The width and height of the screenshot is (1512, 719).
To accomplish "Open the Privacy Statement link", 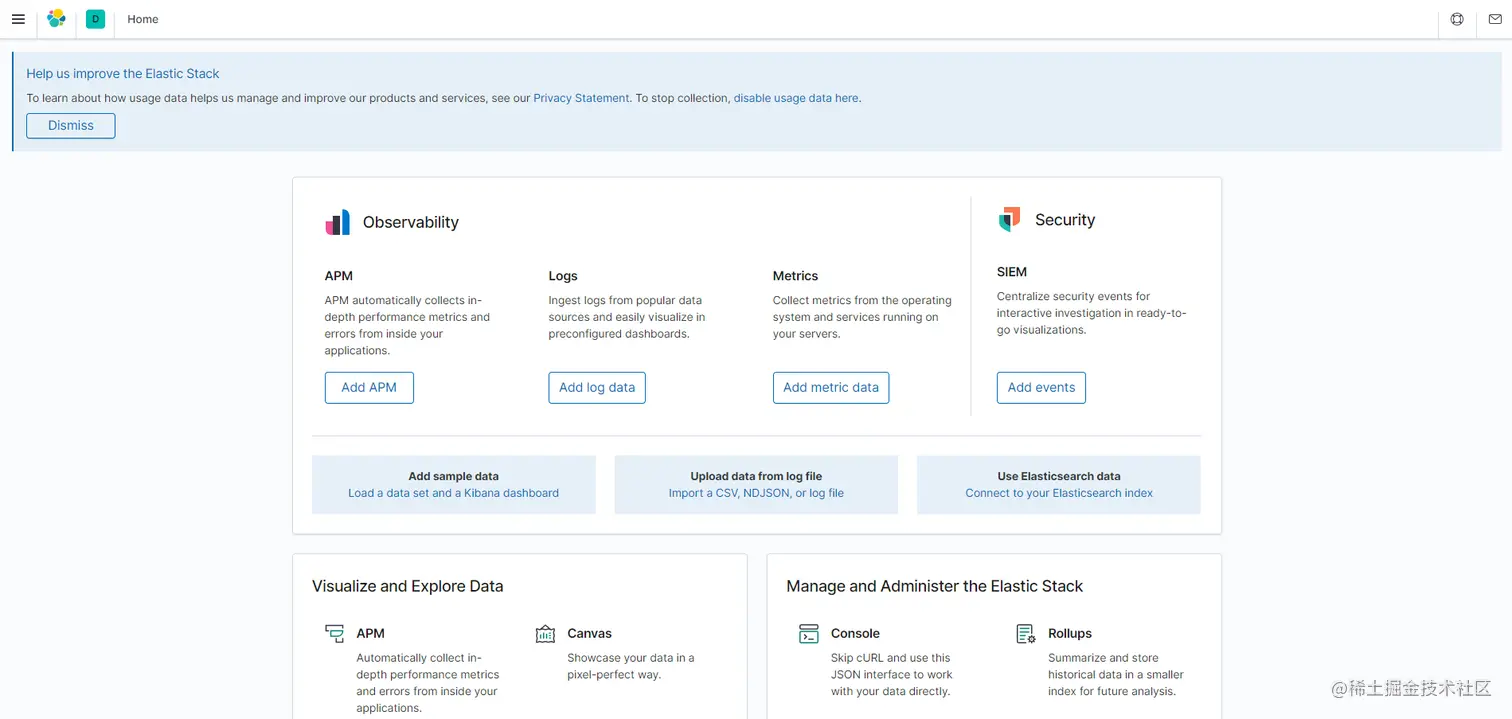I will [x=581, y=98].
